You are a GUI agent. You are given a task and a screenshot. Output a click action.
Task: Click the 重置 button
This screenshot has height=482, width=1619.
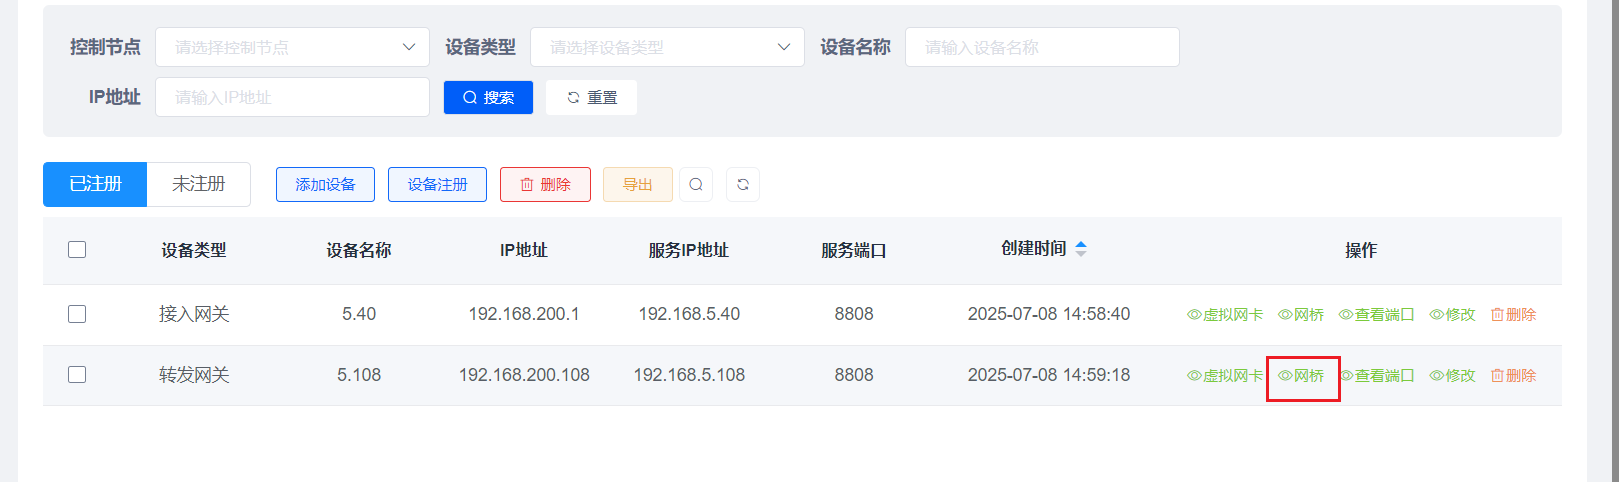(x=591, y=97)
